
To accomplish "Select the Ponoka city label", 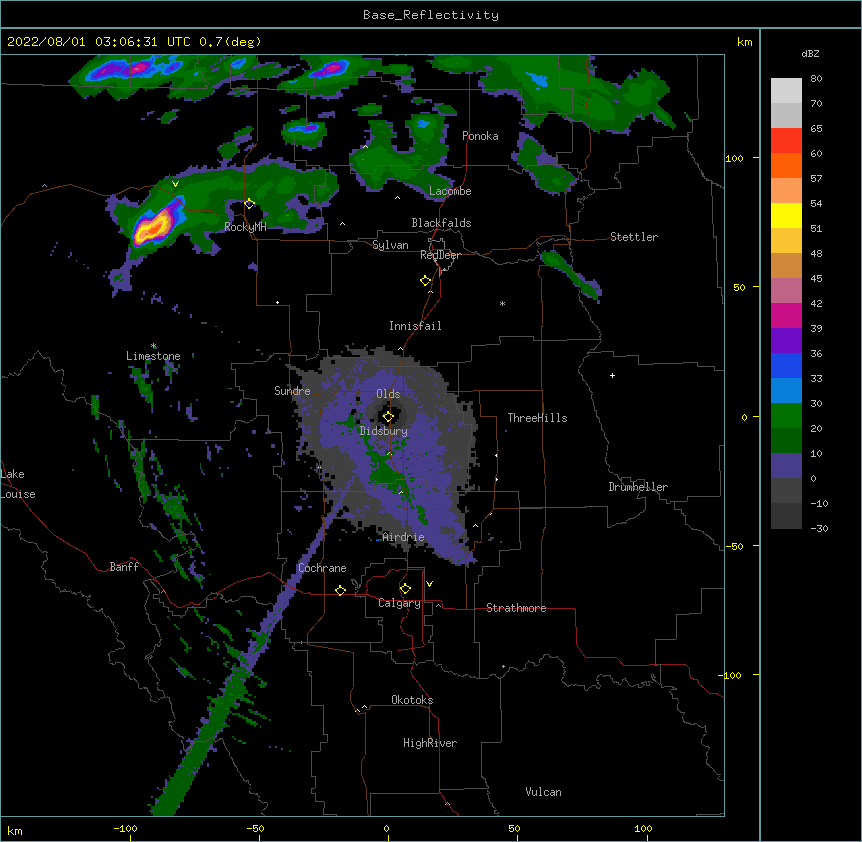I will pos(480,136).
